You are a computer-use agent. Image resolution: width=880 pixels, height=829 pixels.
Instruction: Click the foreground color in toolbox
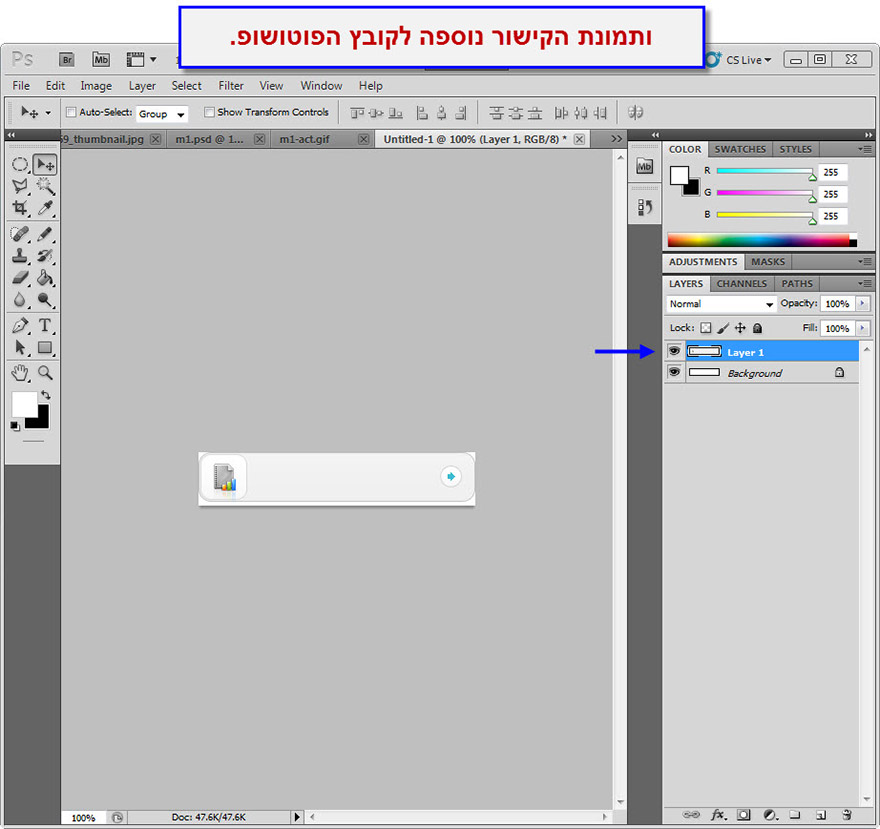24,404
